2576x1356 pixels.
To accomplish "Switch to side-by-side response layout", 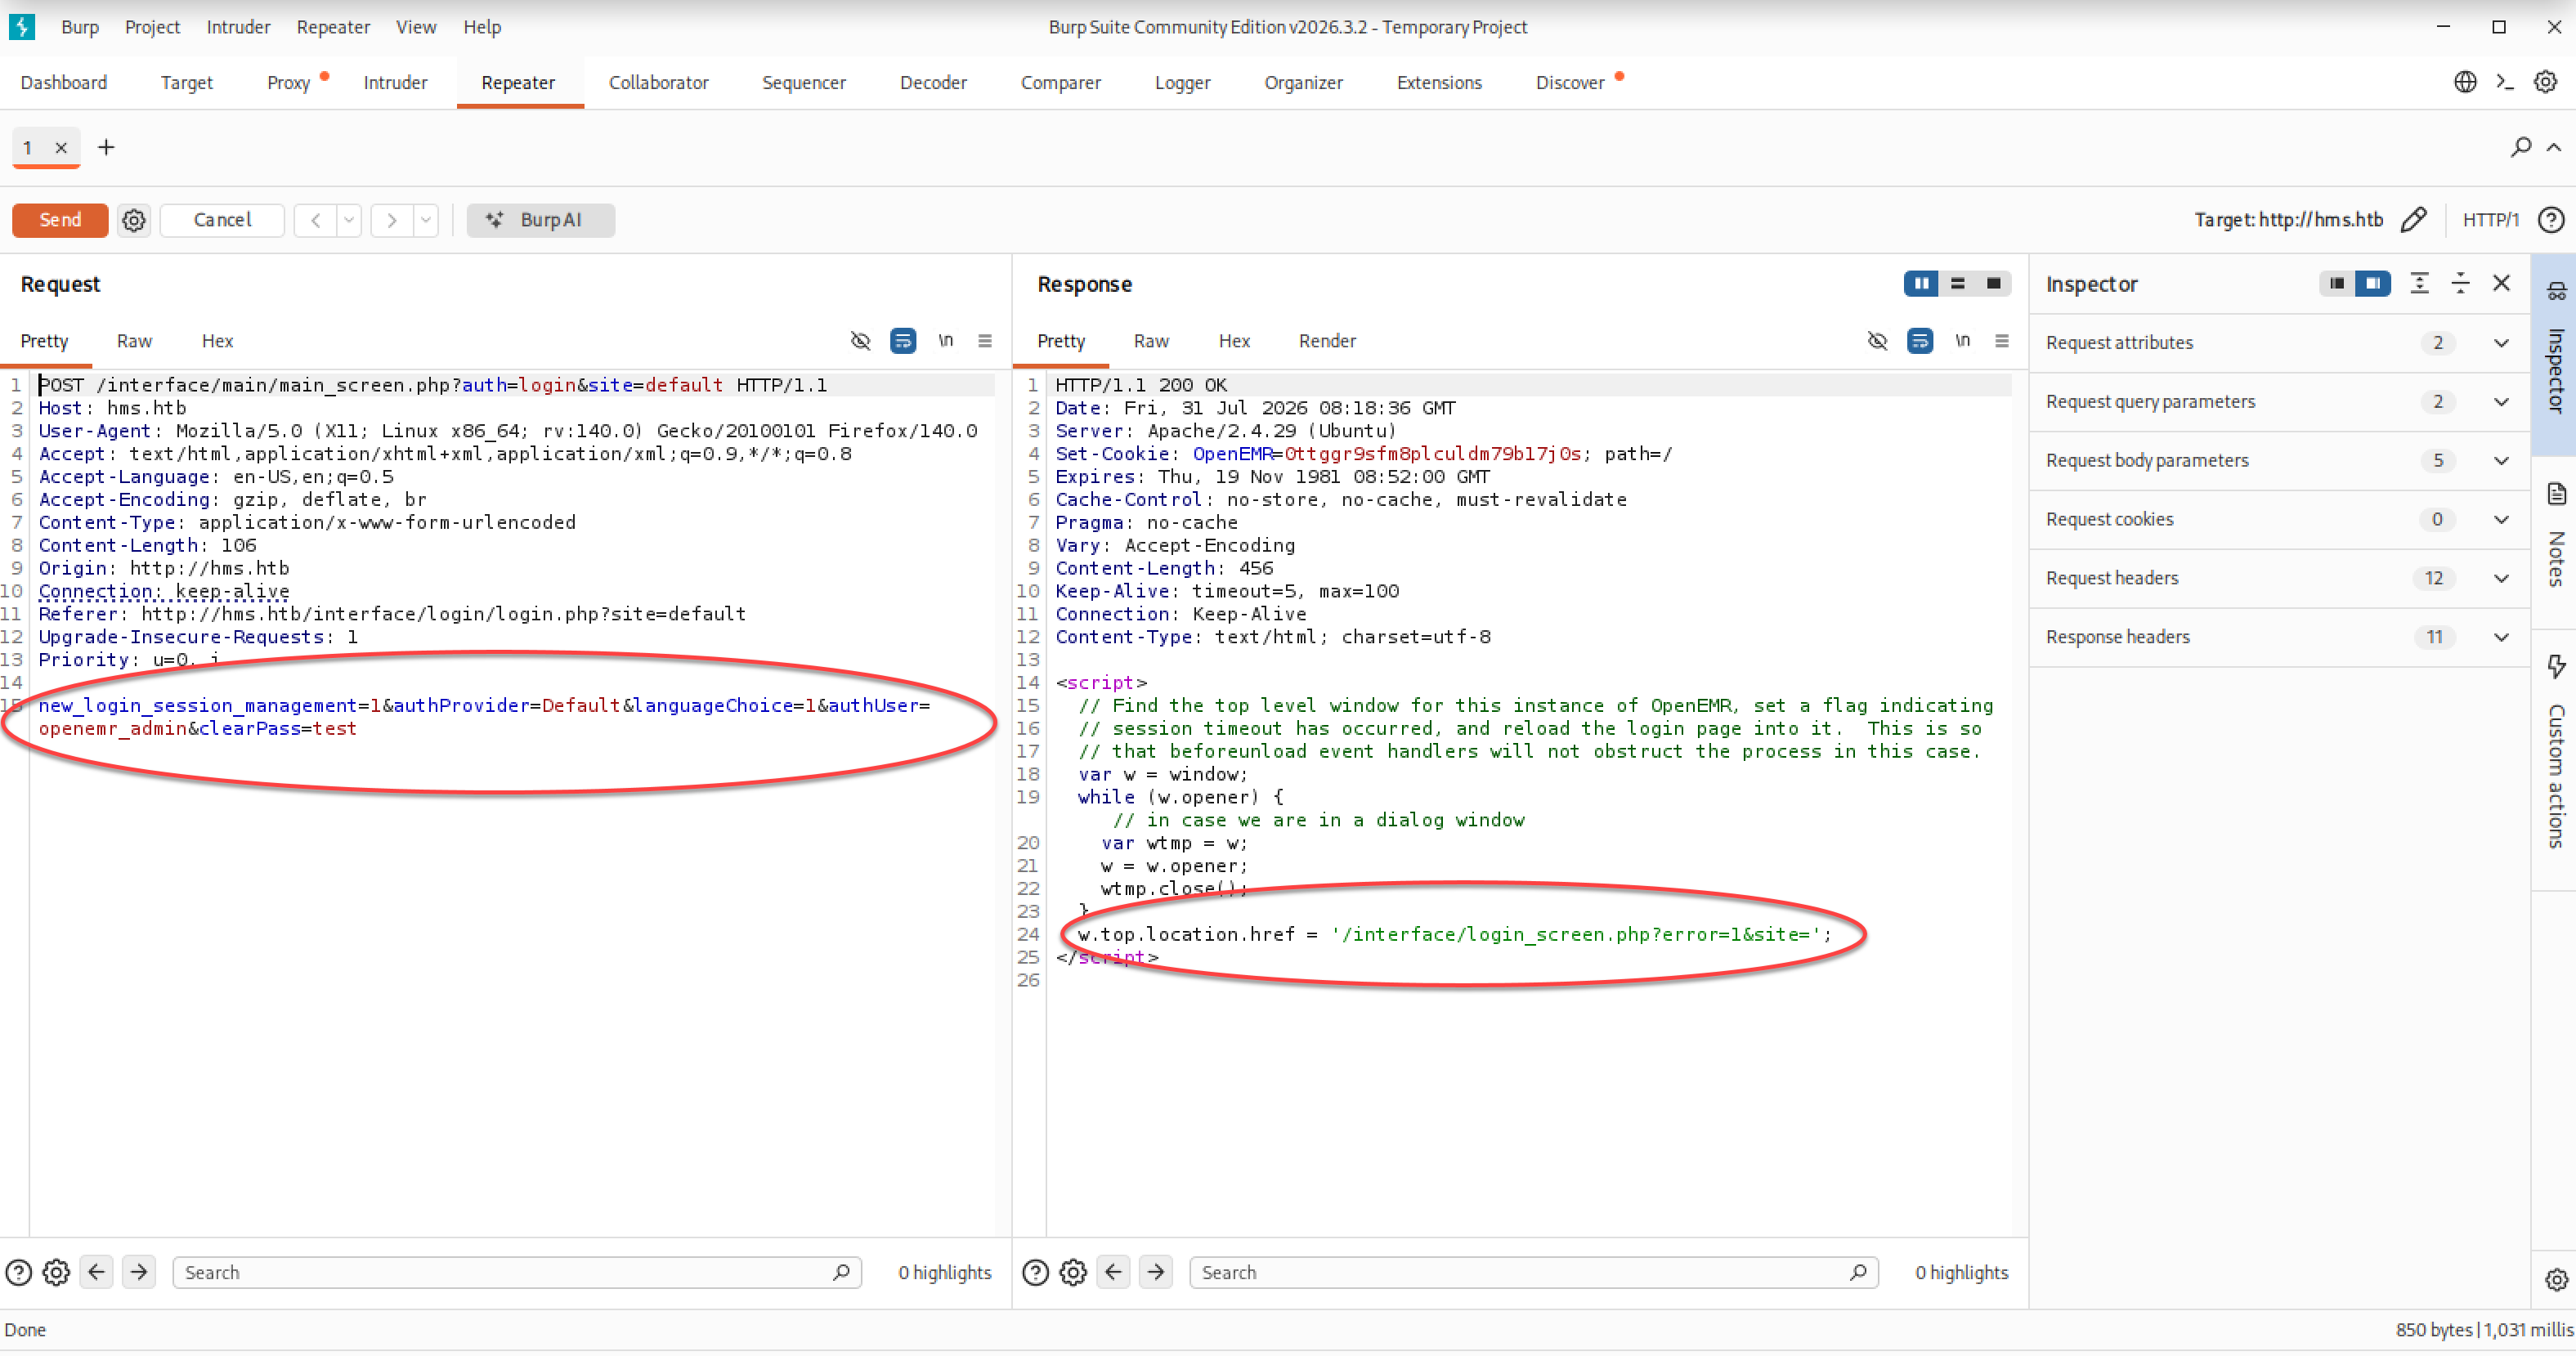I will click(x=1921, y=284).
